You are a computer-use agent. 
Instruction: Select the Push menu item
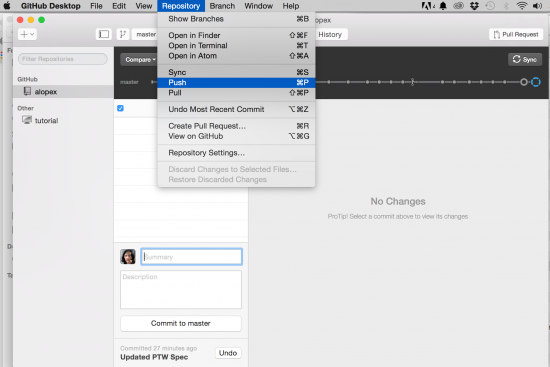[236, 82]
